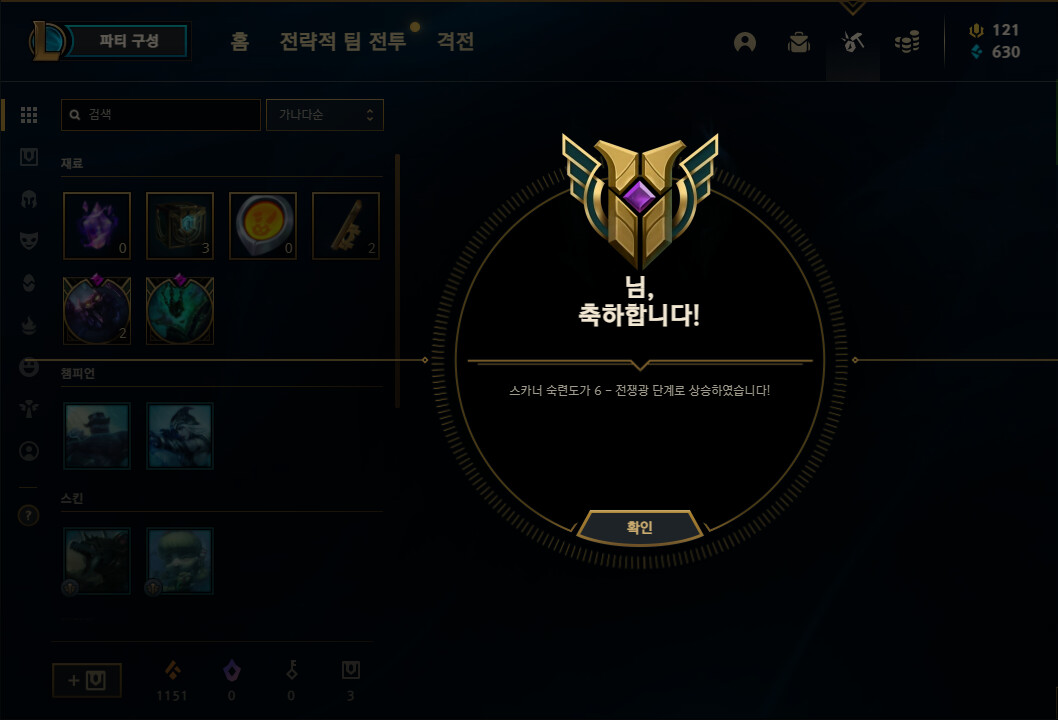1058x720 pixels.
Task: Open the 전략적 팀 전투 tab
Action: pos(343,41)
